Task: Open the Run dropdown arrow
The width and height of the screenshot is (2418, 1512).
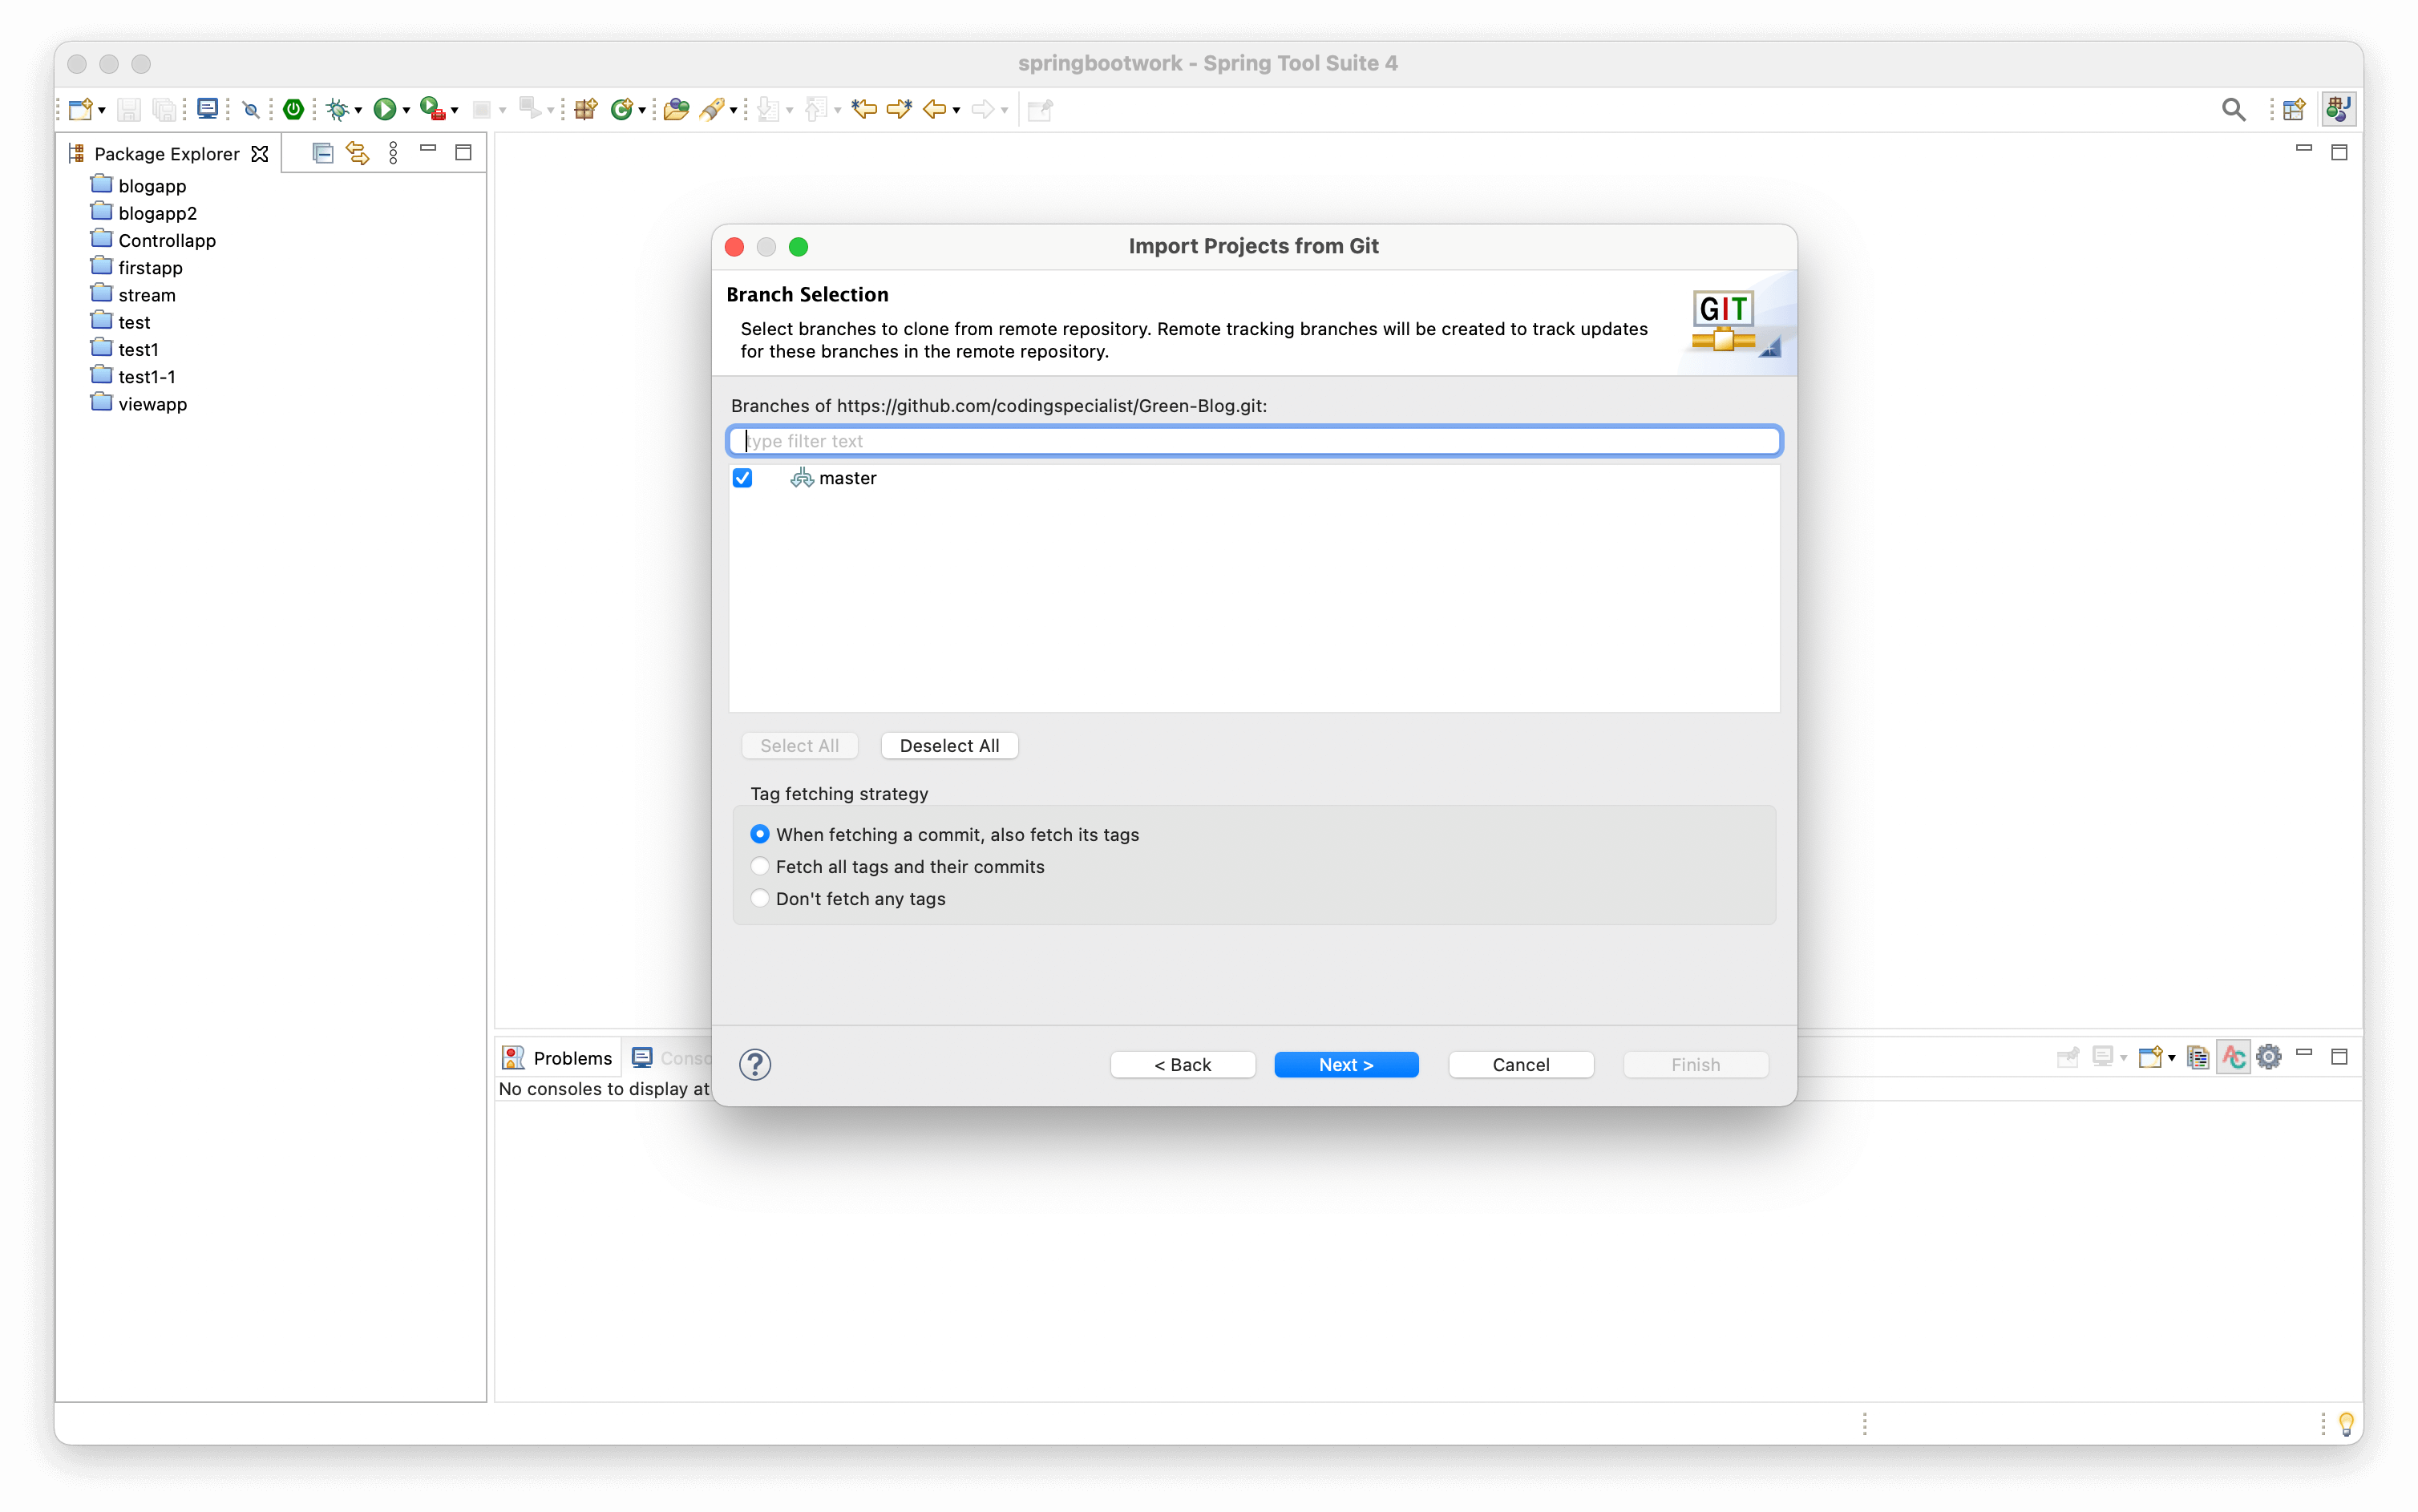Action: pyautogui.click(x=406, y=110)
